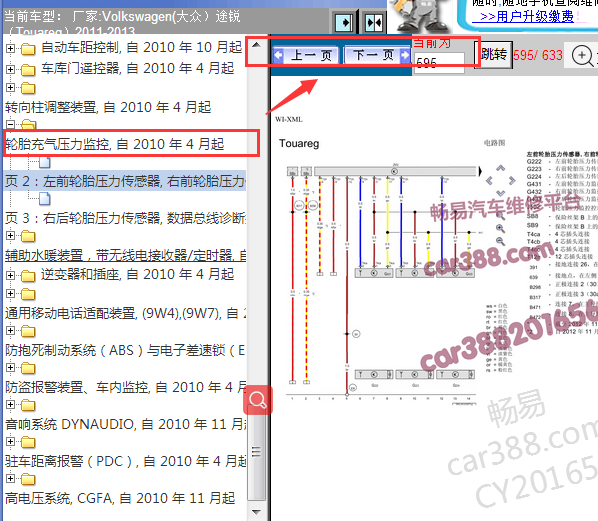Pan the diagram left with the left chevron
Viewport: 598px width, 521px height.
coord(489,180)
